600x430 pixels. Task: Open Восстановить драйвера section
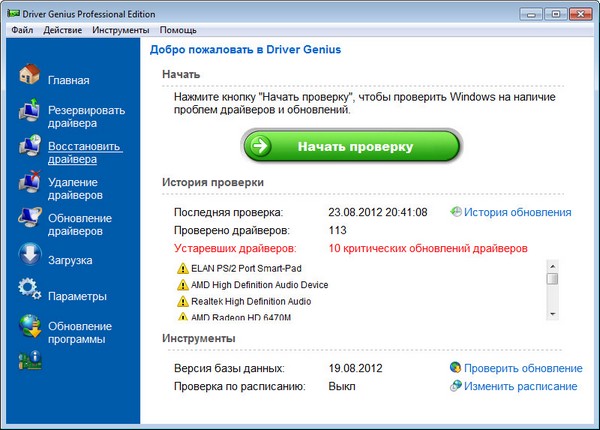[x=85, y=152]
